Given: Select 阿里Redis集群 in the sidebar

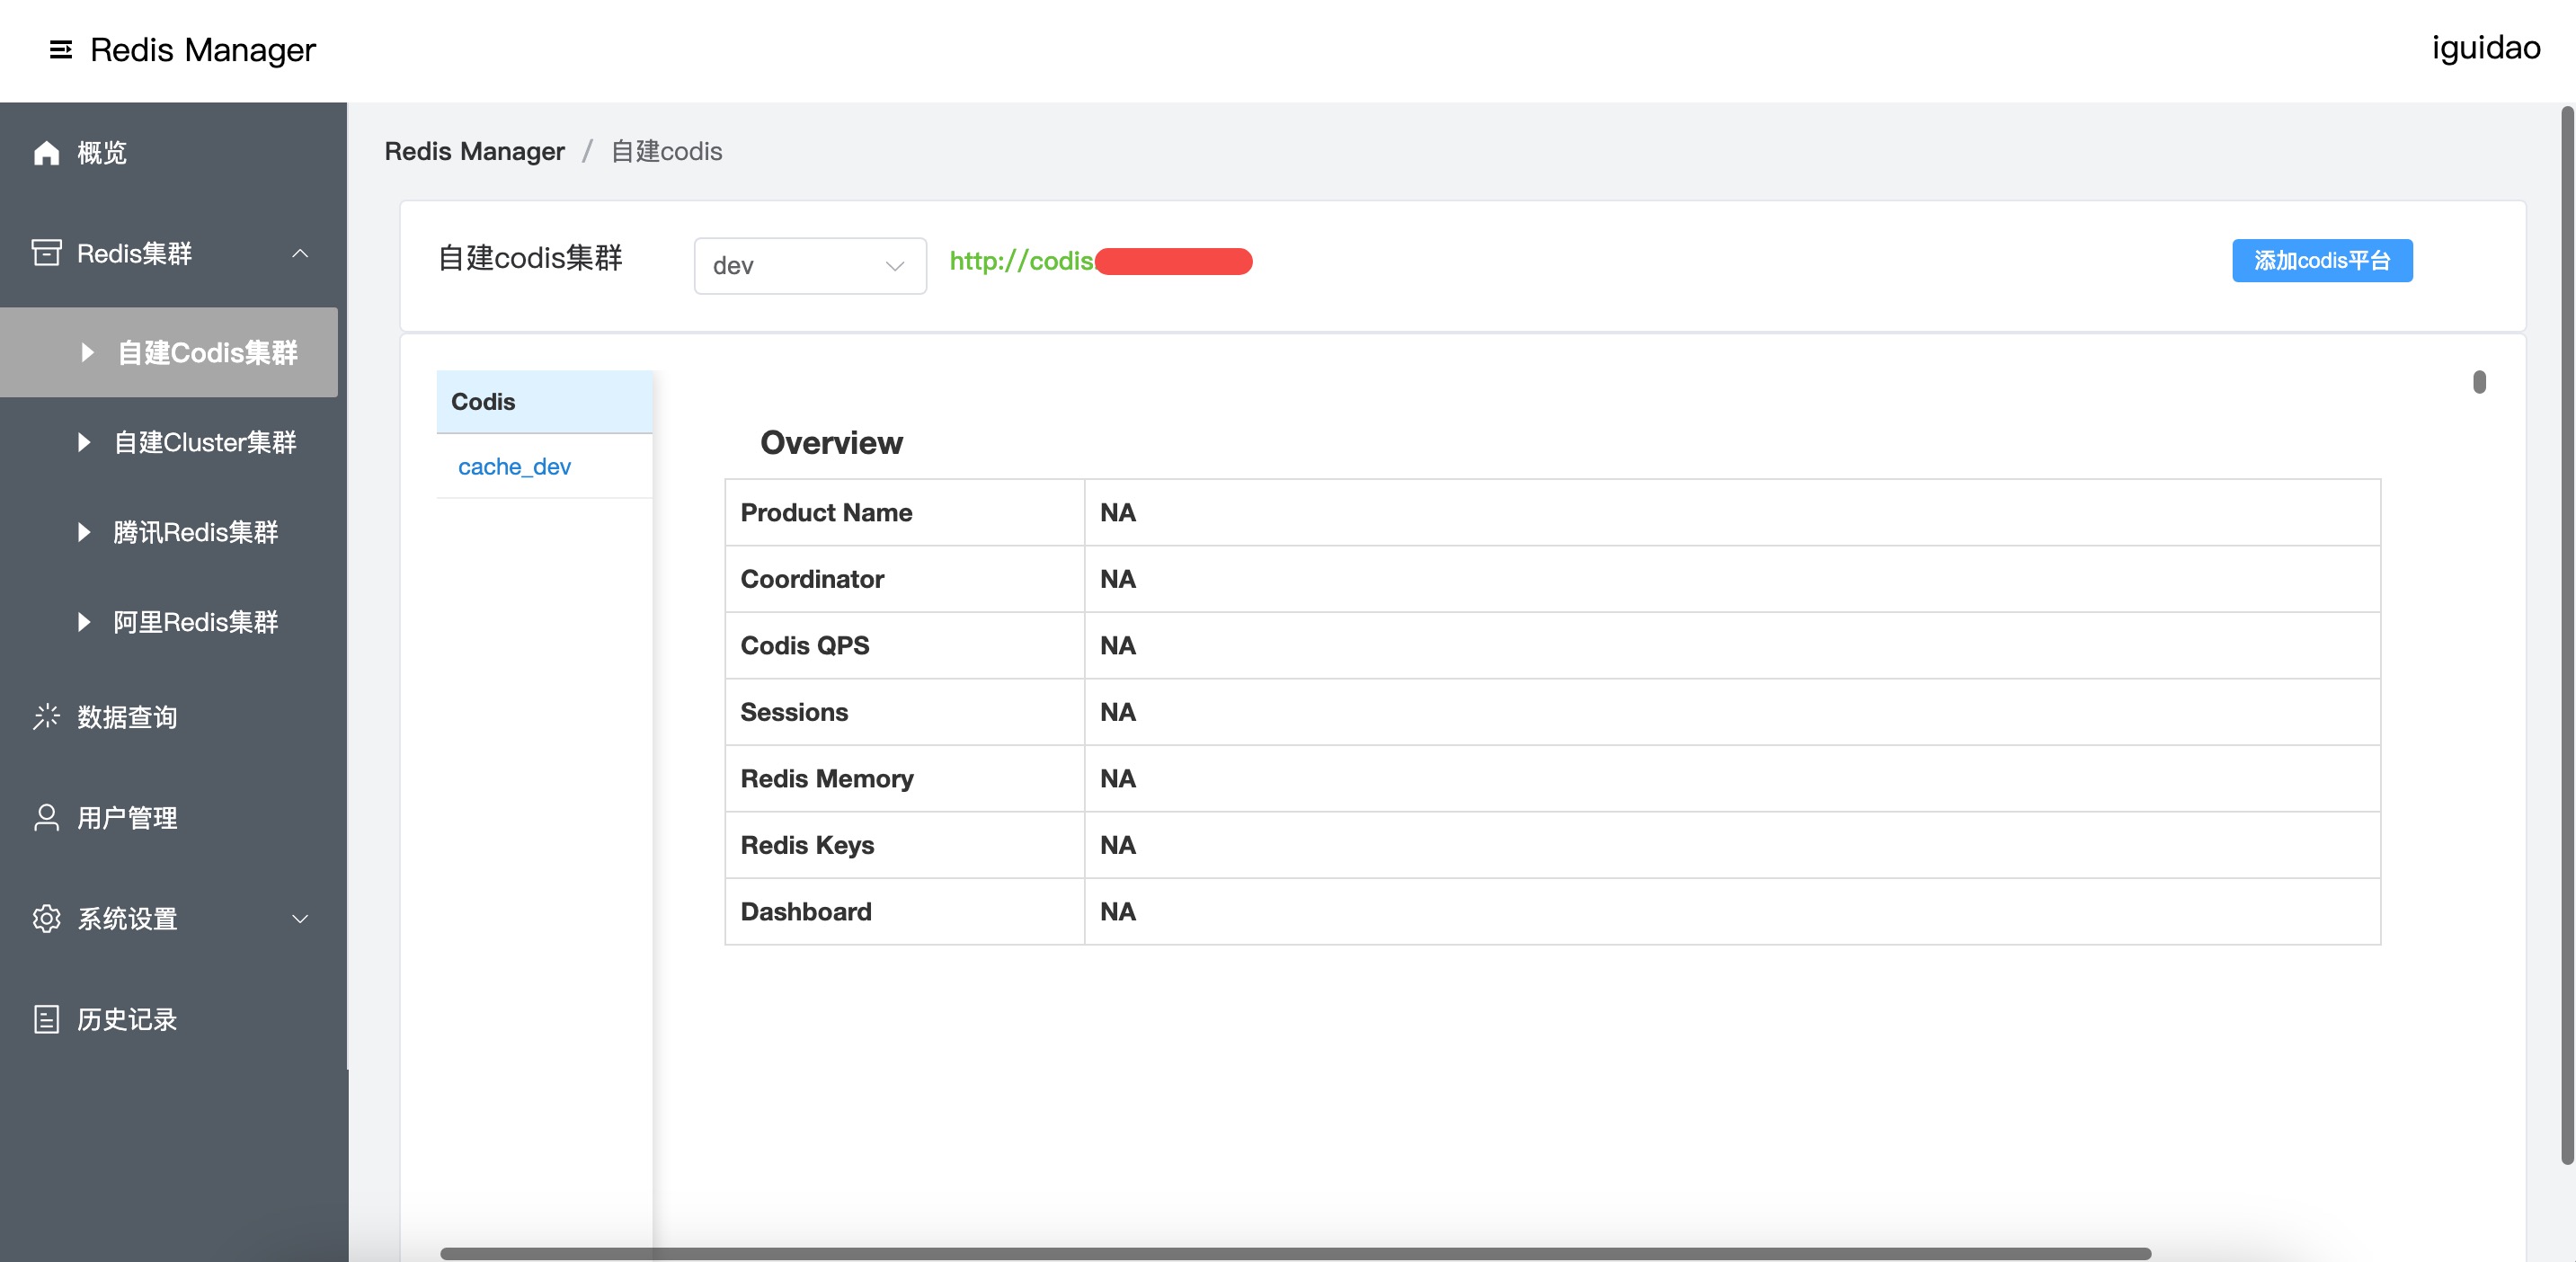Looking at the screenshot, I should [195, 622].
